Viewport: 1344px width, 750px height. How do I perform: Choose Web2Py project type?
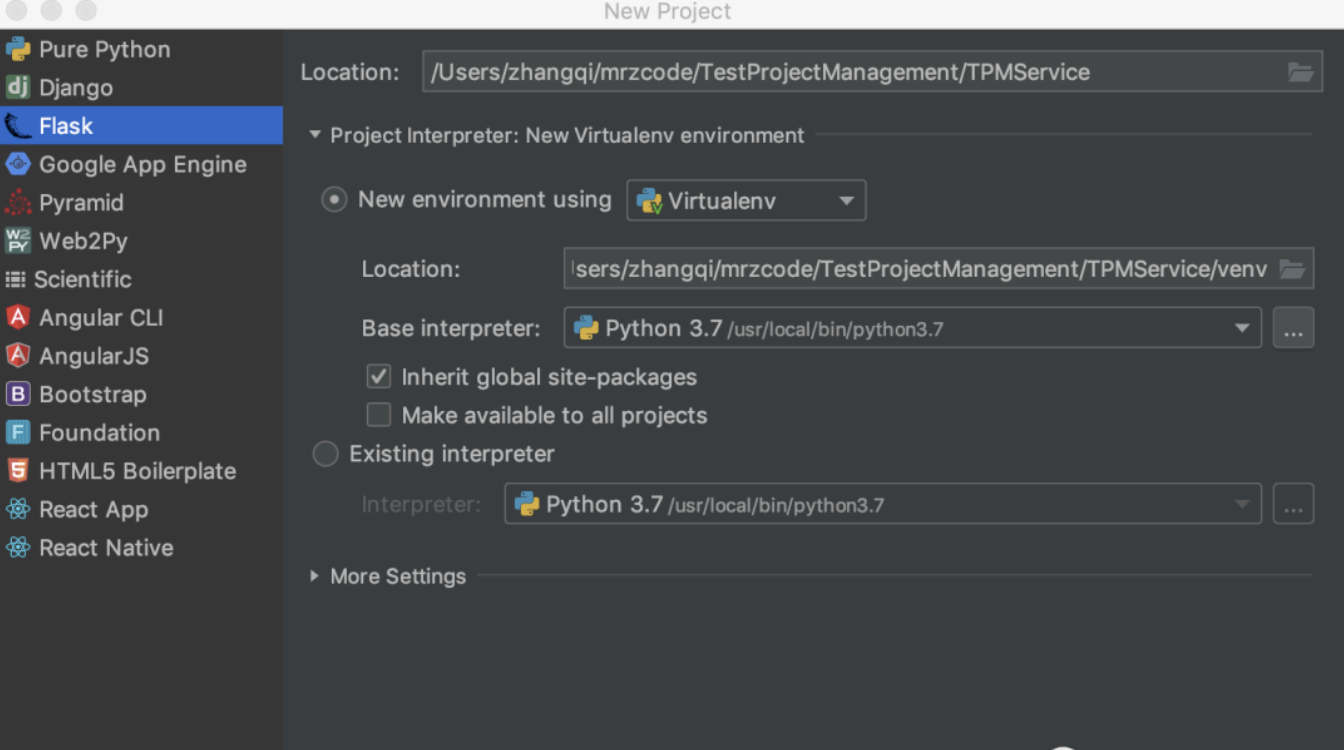141,241
